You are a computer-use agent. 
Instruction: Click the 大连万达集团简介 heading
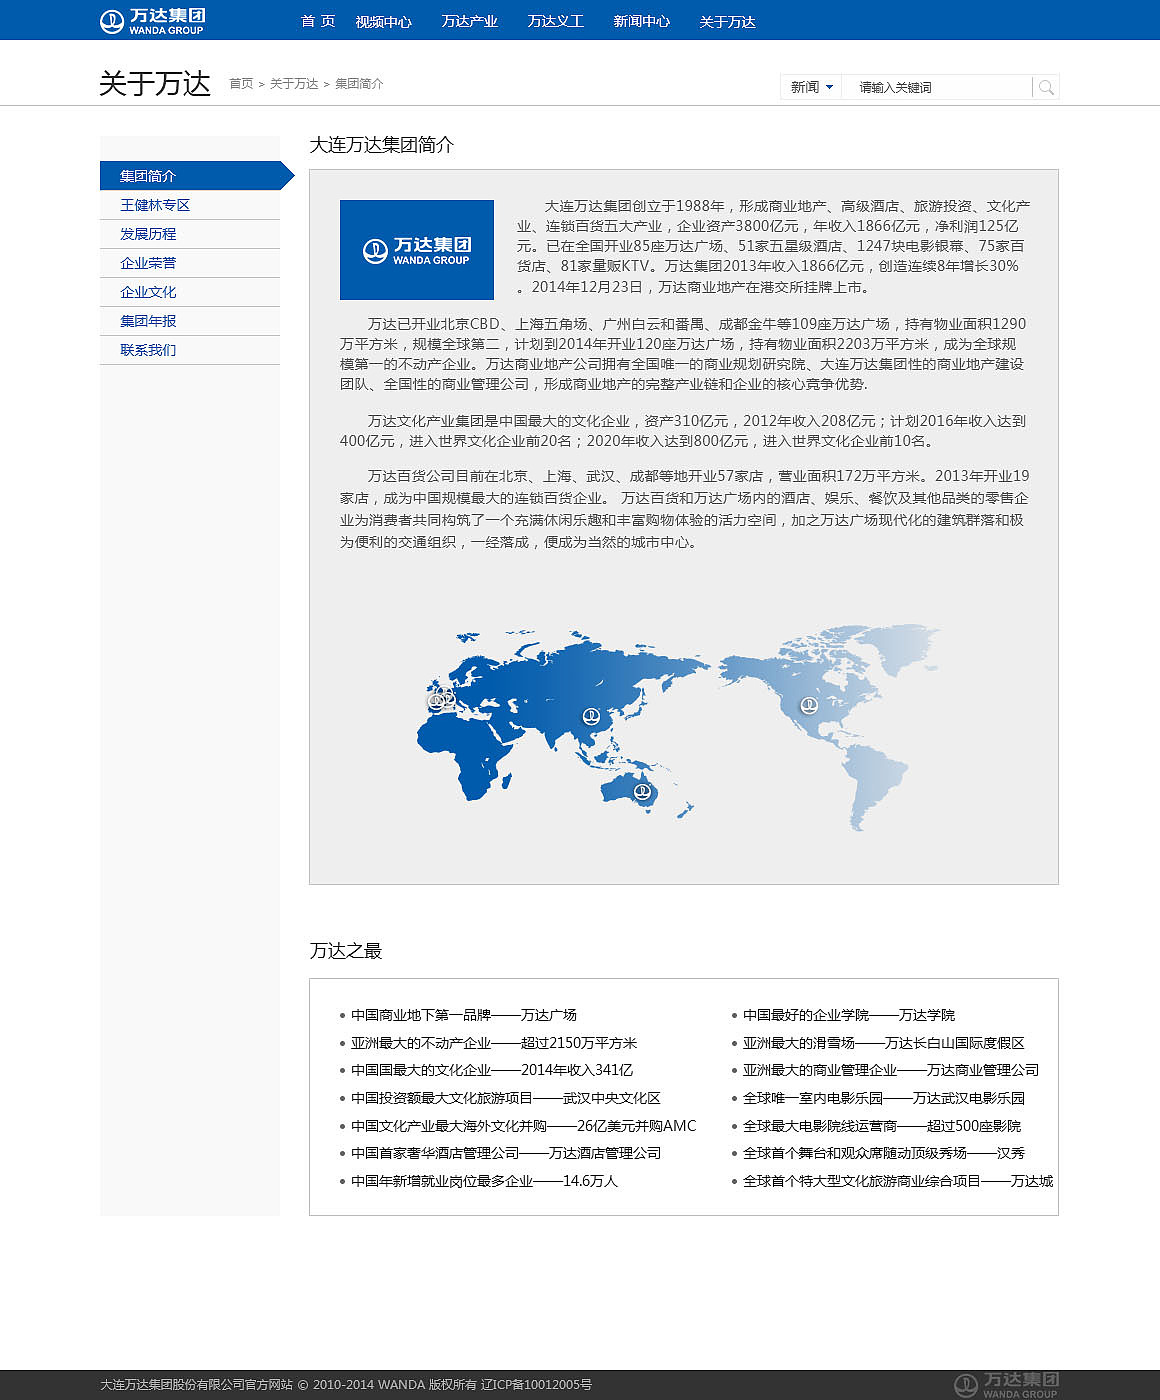pos(381,145)
